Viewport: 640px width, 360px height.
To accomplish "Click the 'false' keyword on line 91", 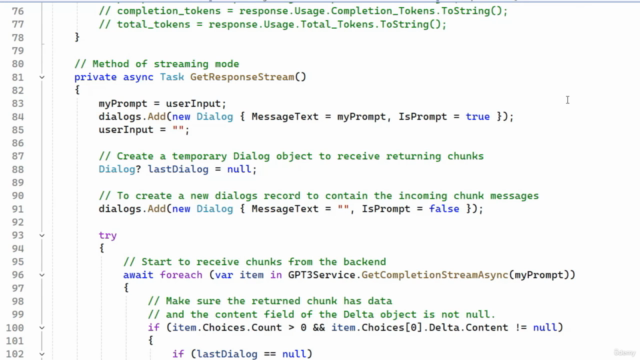I will [444, 209].
